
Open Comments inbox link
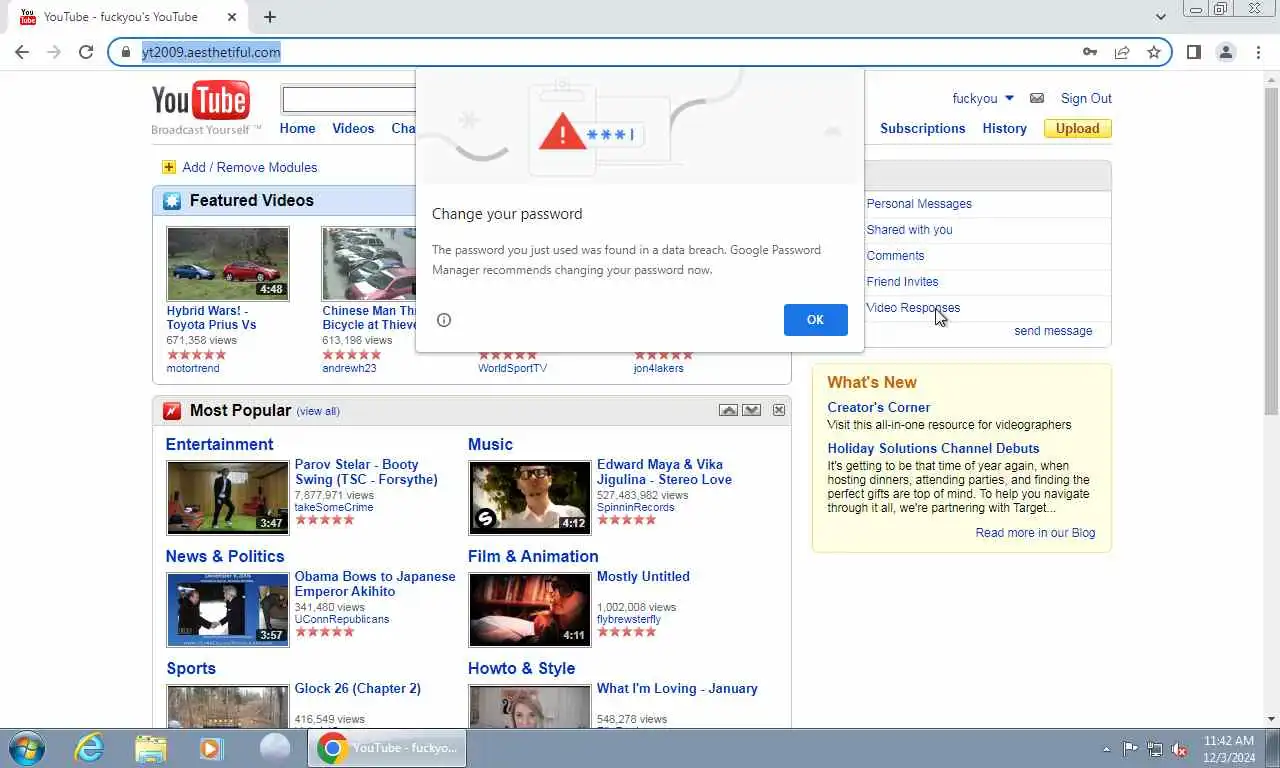[x=895, y=255]
